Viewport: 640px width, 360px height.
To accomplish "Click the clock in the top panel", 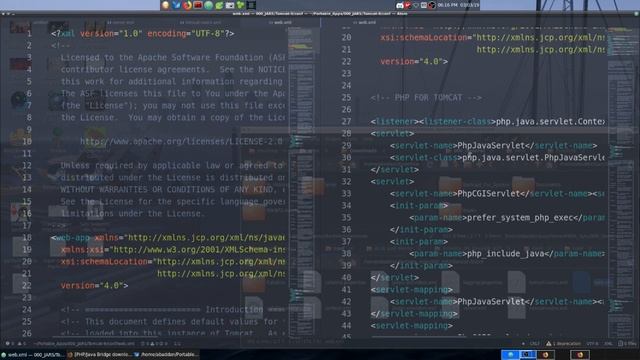I will coord(458,5).
